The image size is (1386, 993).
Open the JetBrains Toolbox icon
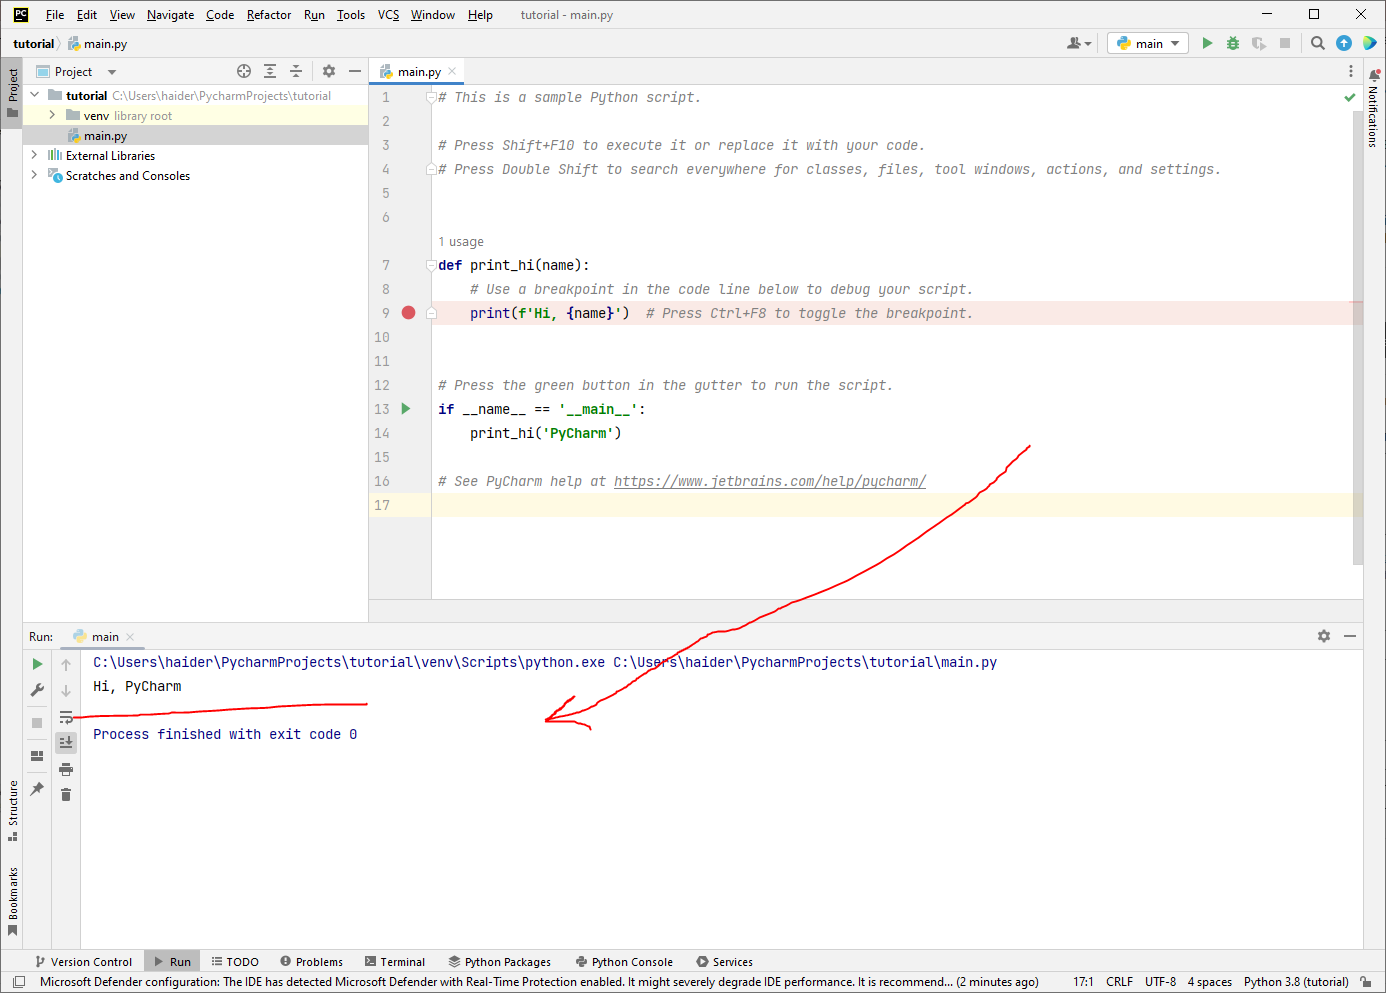(x=1369, y=43)
